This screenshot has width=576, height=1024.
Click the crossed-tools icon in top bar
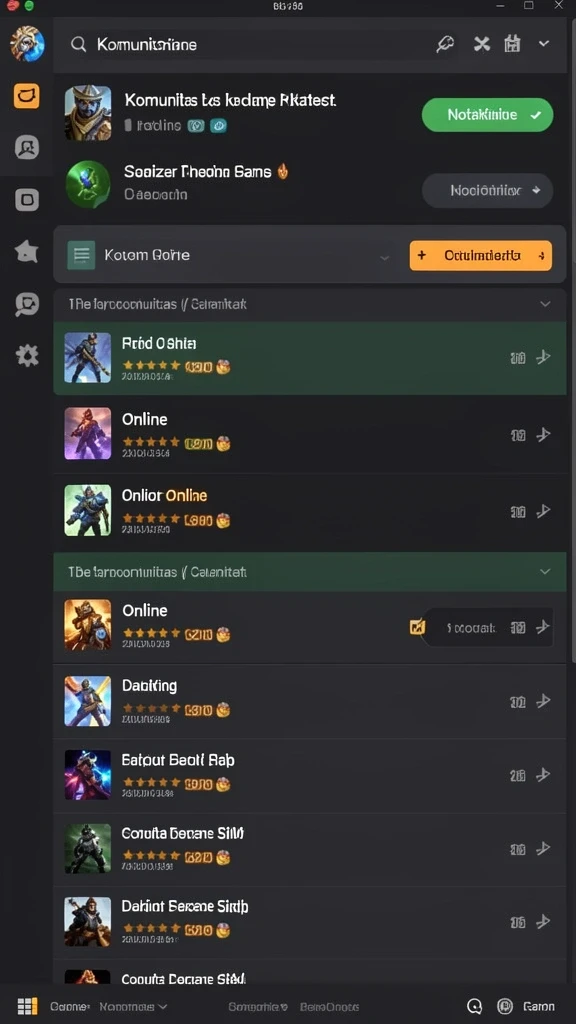tap(482, 44)
